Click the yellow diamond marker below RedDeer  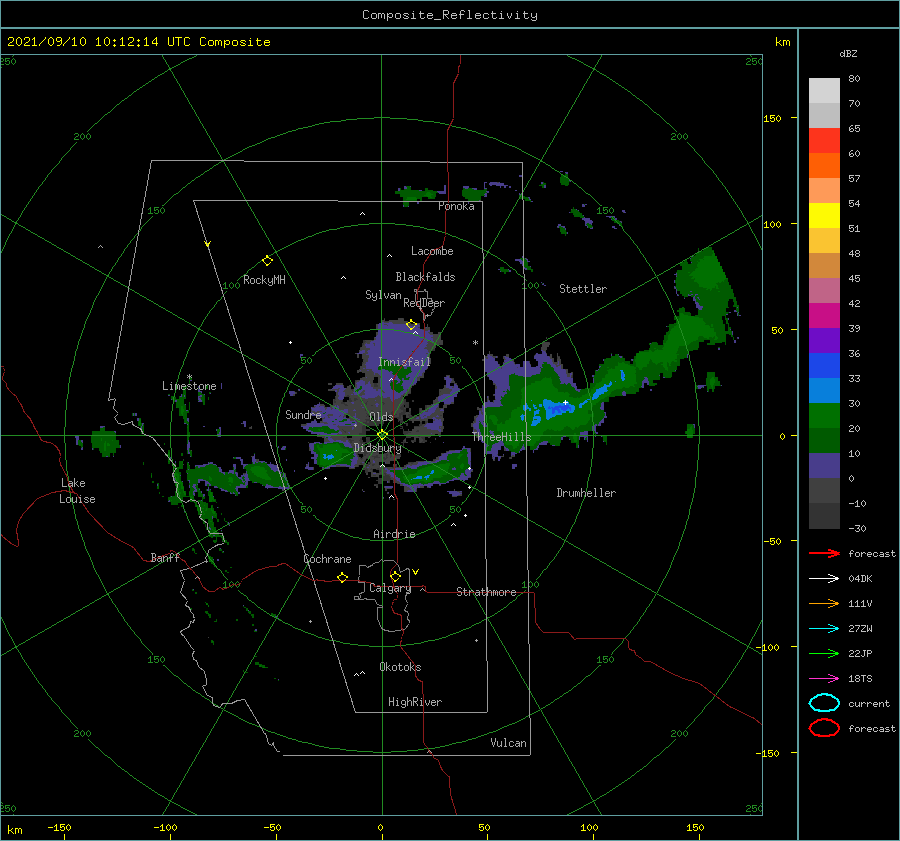pos(412,325)
